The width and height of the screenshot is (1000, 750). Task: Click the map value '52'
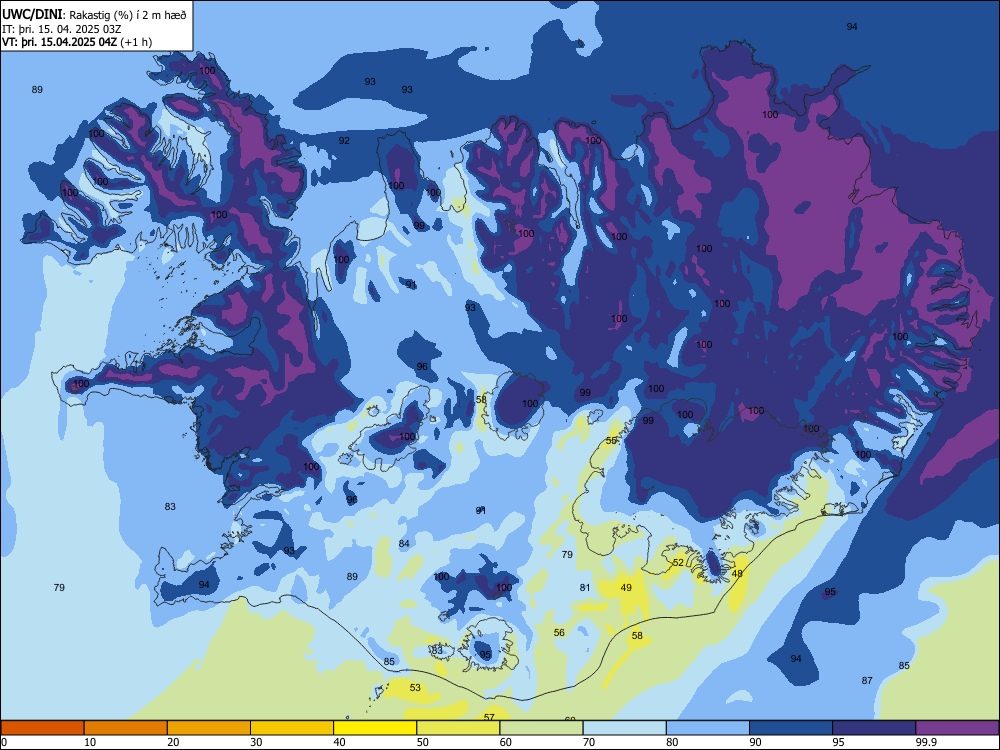(678, 562)
